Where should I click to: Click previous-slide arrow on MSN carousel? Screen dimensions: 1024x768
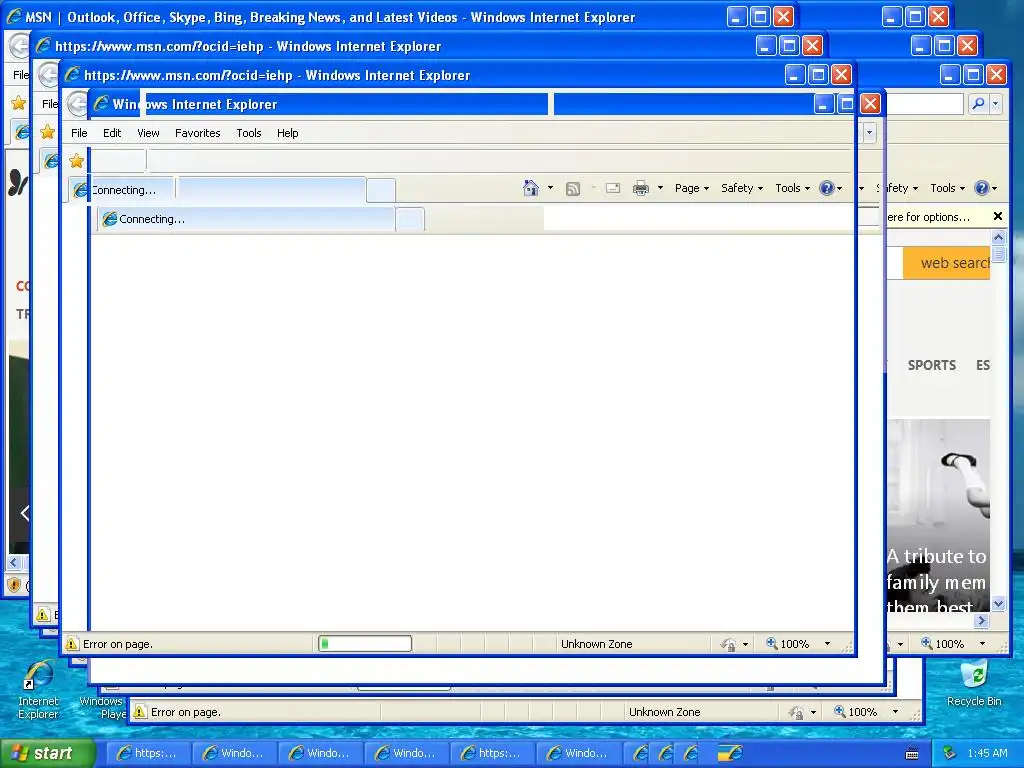[x=24, y=513]
